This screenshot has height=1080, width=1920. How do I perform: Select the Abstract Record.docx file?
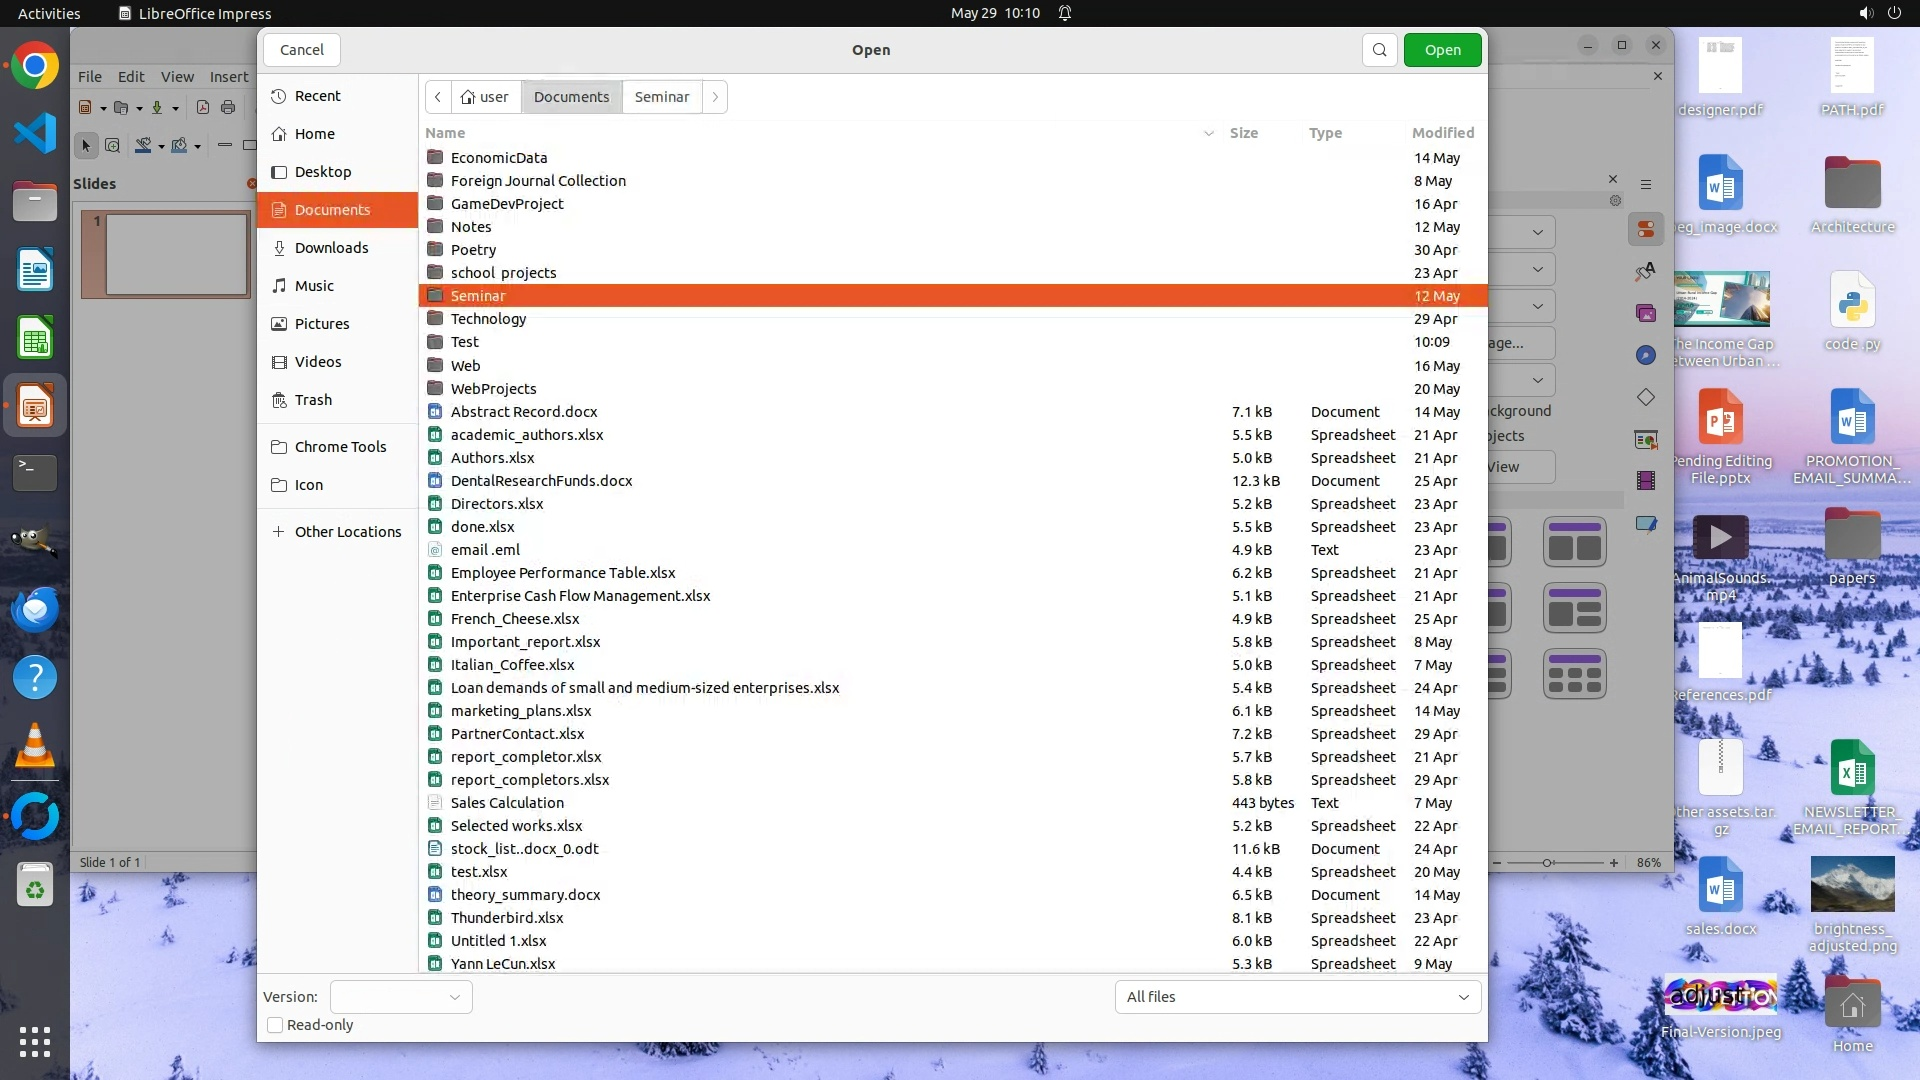click(x=524, y=412)
